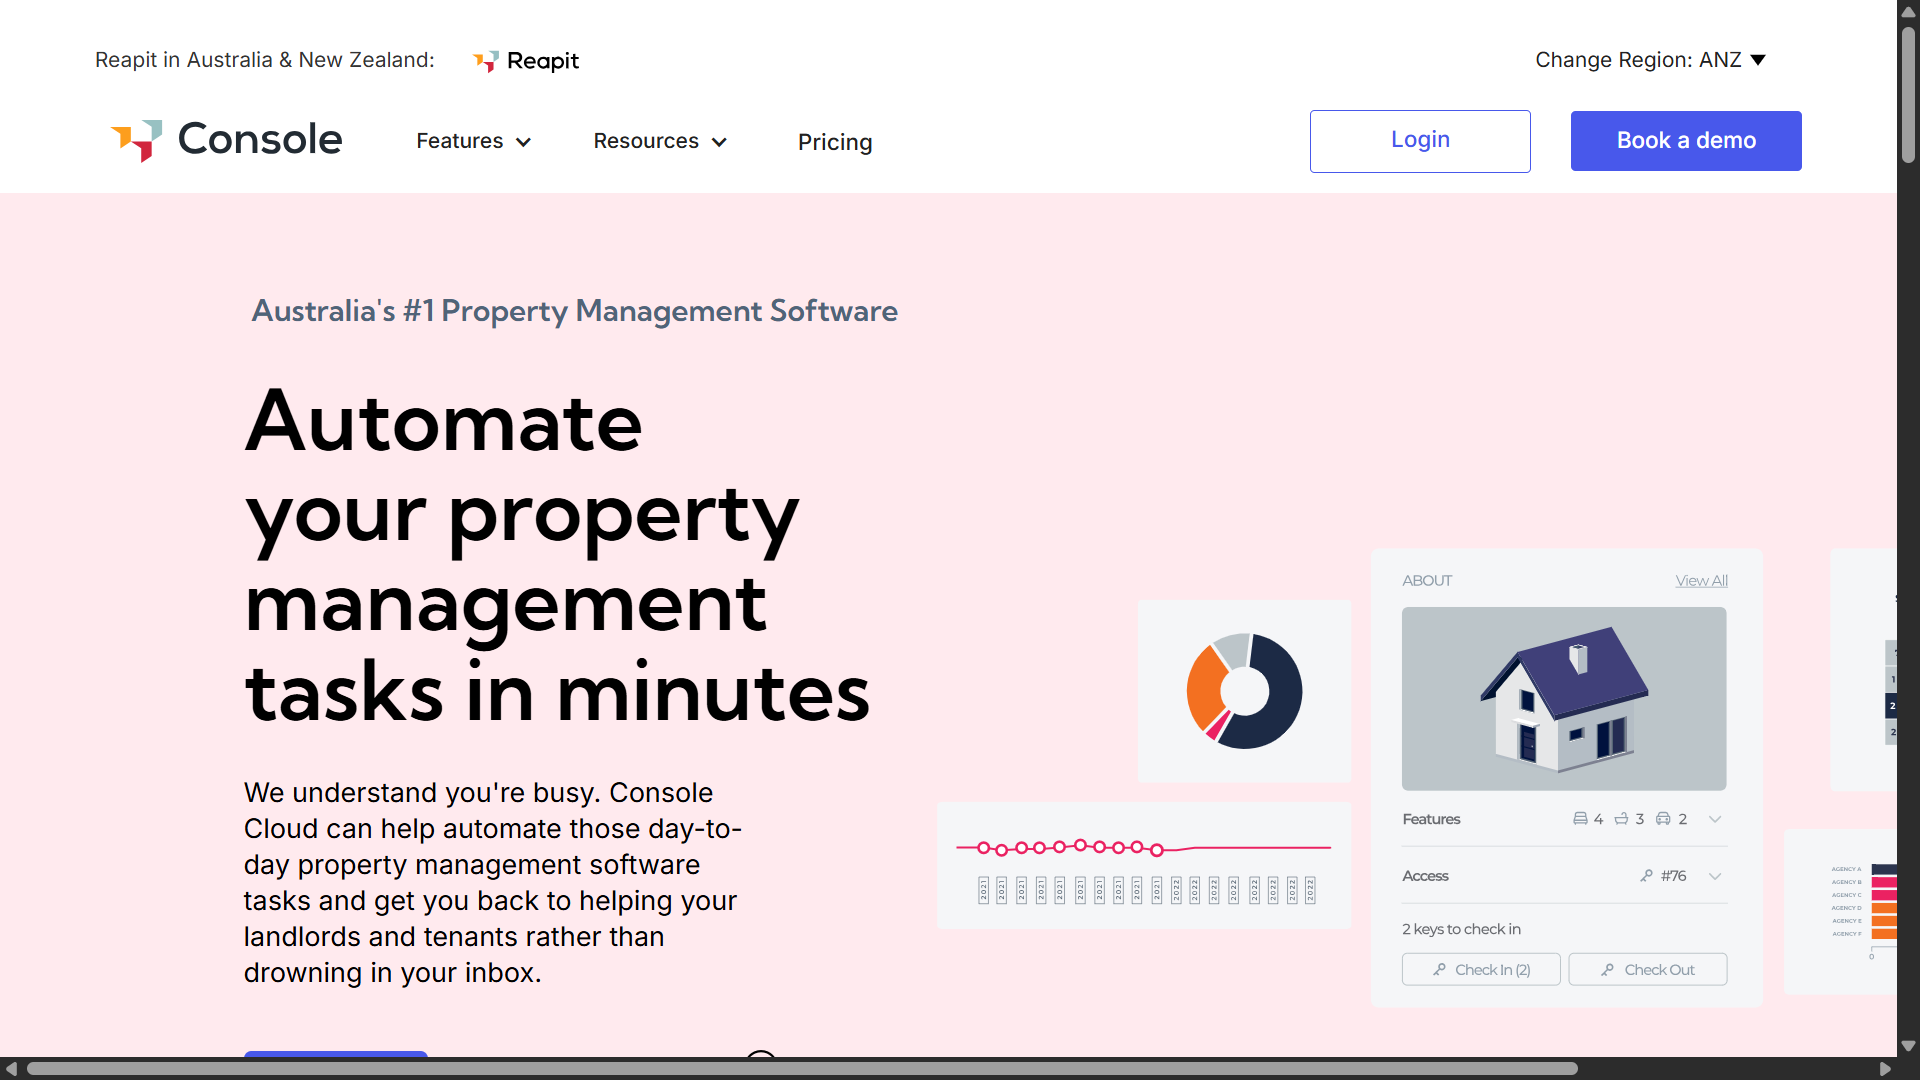The image size is (1920, 1080).
Task: Click the "2 keys to check in" text
Action: [x=1461, y=929]
